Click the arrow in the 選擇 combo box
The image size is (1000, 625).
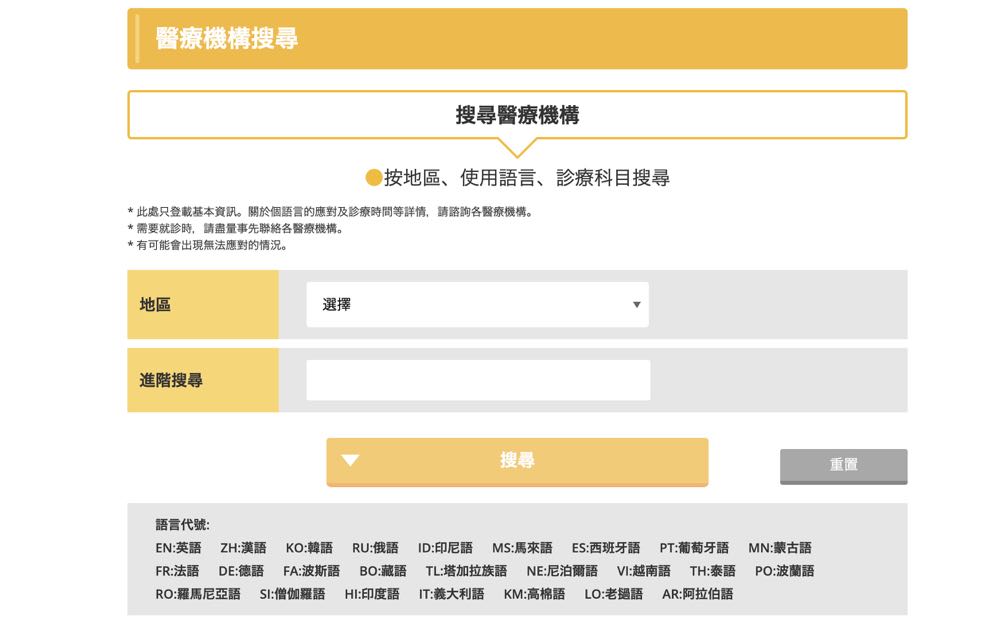coord(636,305)
